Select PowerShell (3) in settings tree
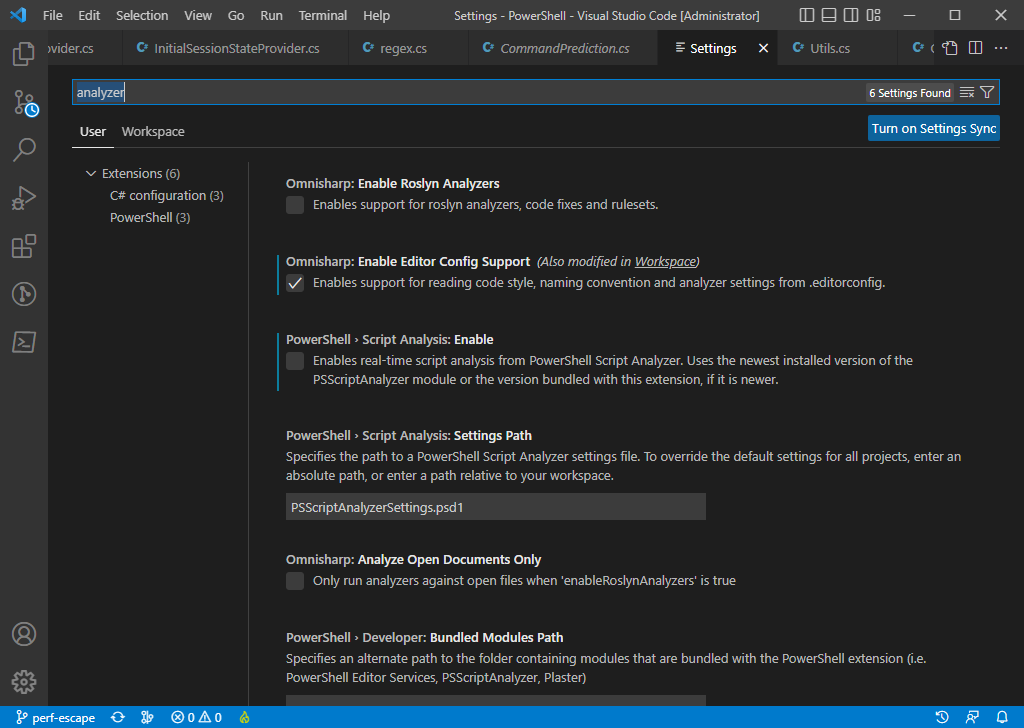The width and height of the screenshot is (1024, 728). [x=150, y=217]
